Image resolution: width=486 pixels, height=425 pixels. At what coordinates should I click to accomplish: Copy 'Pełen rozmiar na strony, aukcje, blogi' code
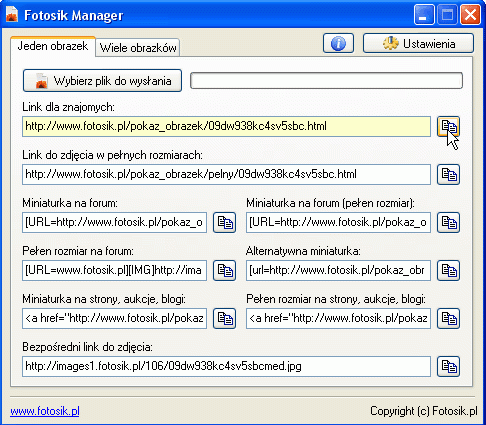pos(448,318)
